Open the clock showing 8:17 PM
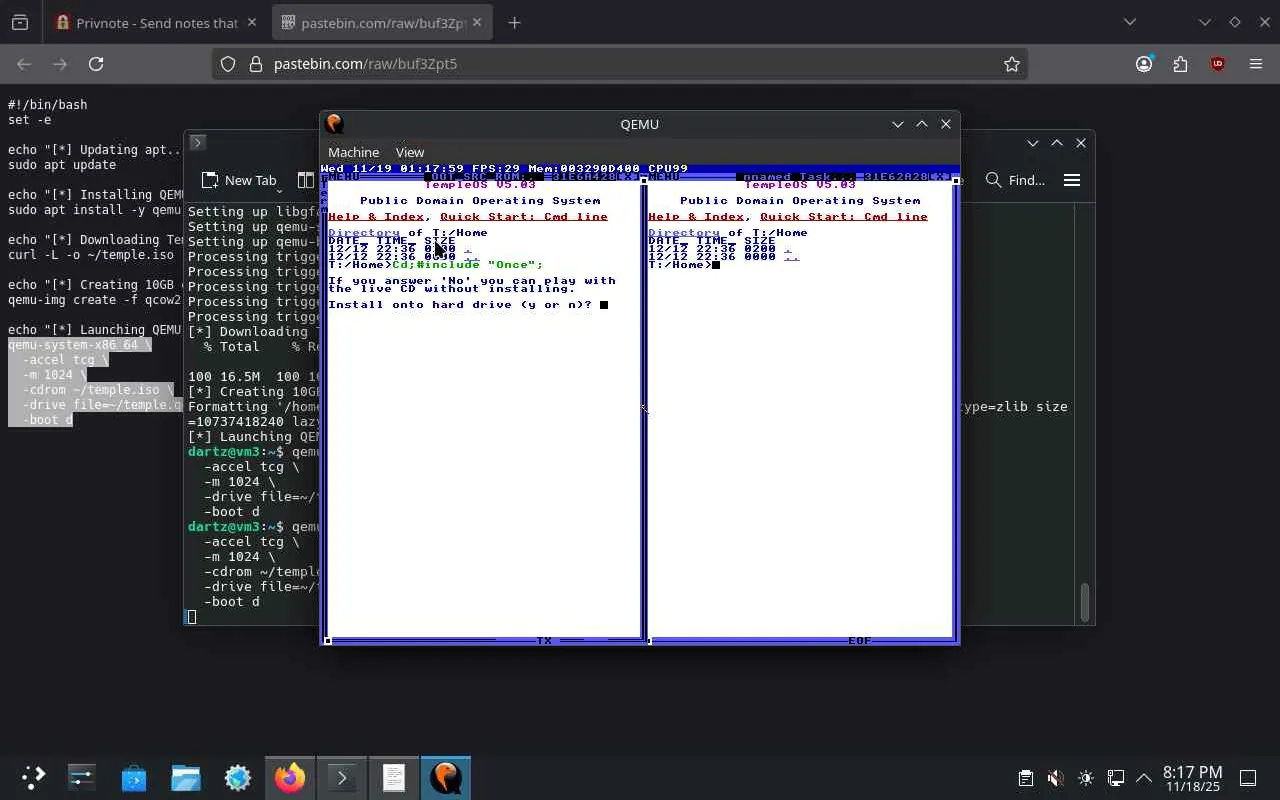Image resolution: width=1280 pixels, height=800 pixels. coord(1192,778)
